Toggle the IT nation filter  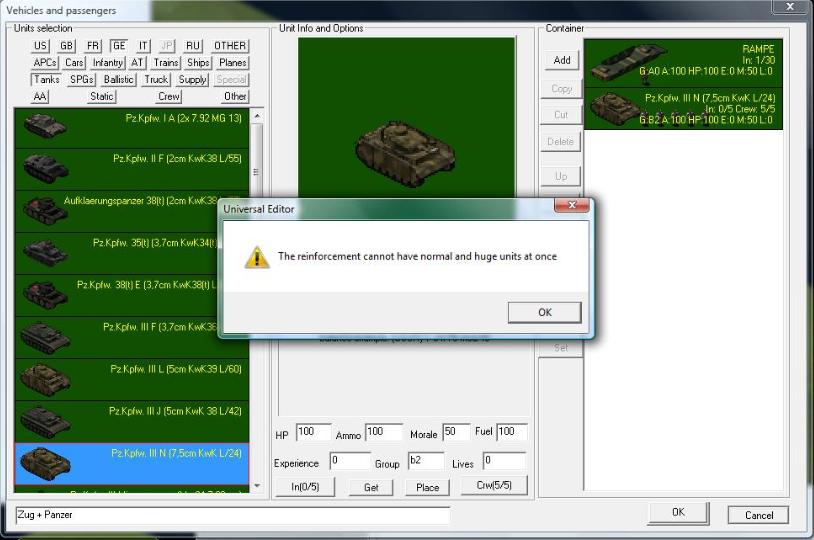(x=143, y=46)
